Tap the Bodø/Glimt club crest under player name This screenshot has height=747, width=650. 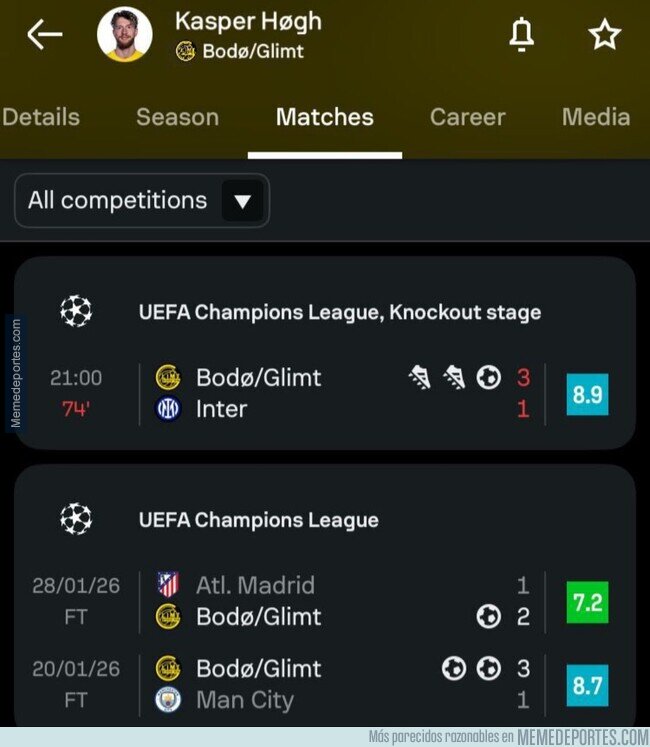click(x=185, y=52)
